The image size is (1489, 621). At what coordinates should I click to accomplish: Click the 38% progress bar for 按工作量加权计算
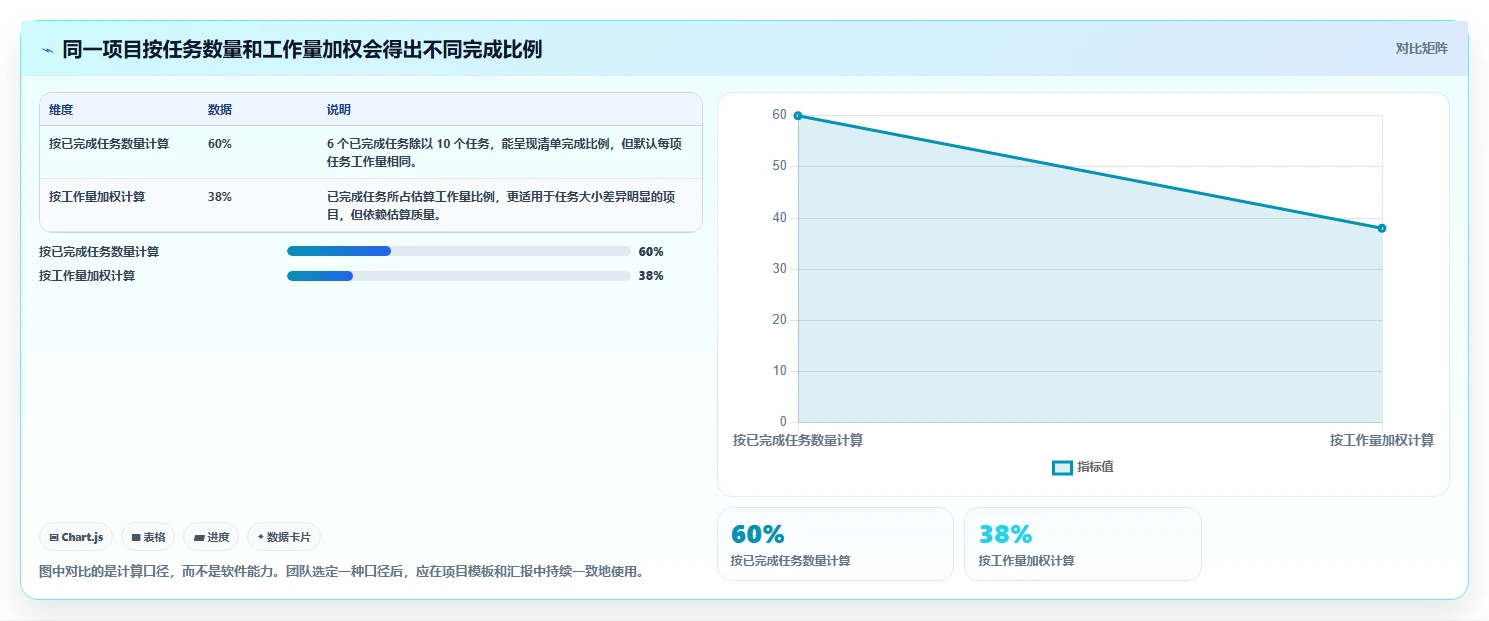click(x=459, y=276)
